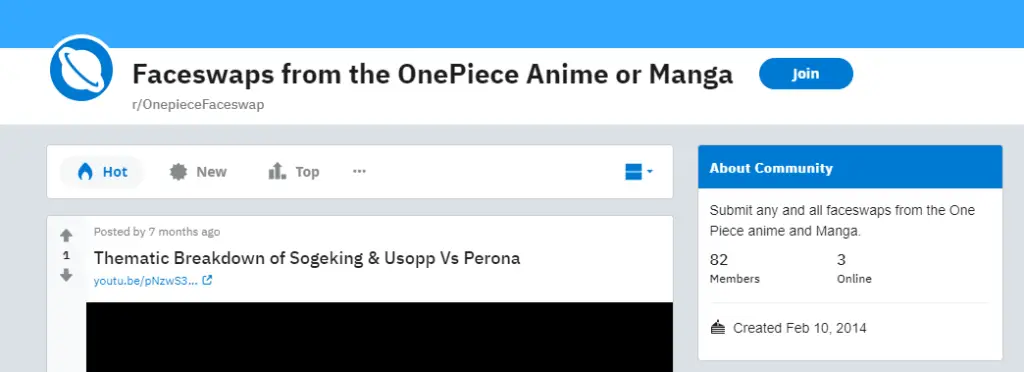The image size is (1024, 372).
Task: Open the card view layout dropdown
Action: click(x=639, y=172)
